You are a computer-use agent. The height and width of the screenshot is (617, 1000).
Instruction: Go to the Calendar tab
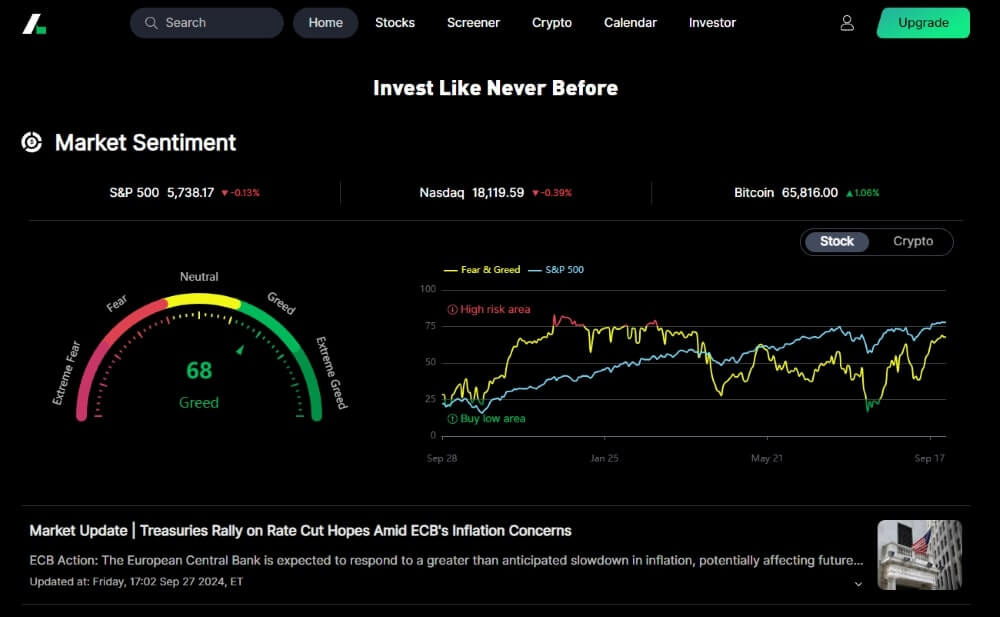point(630,23)
